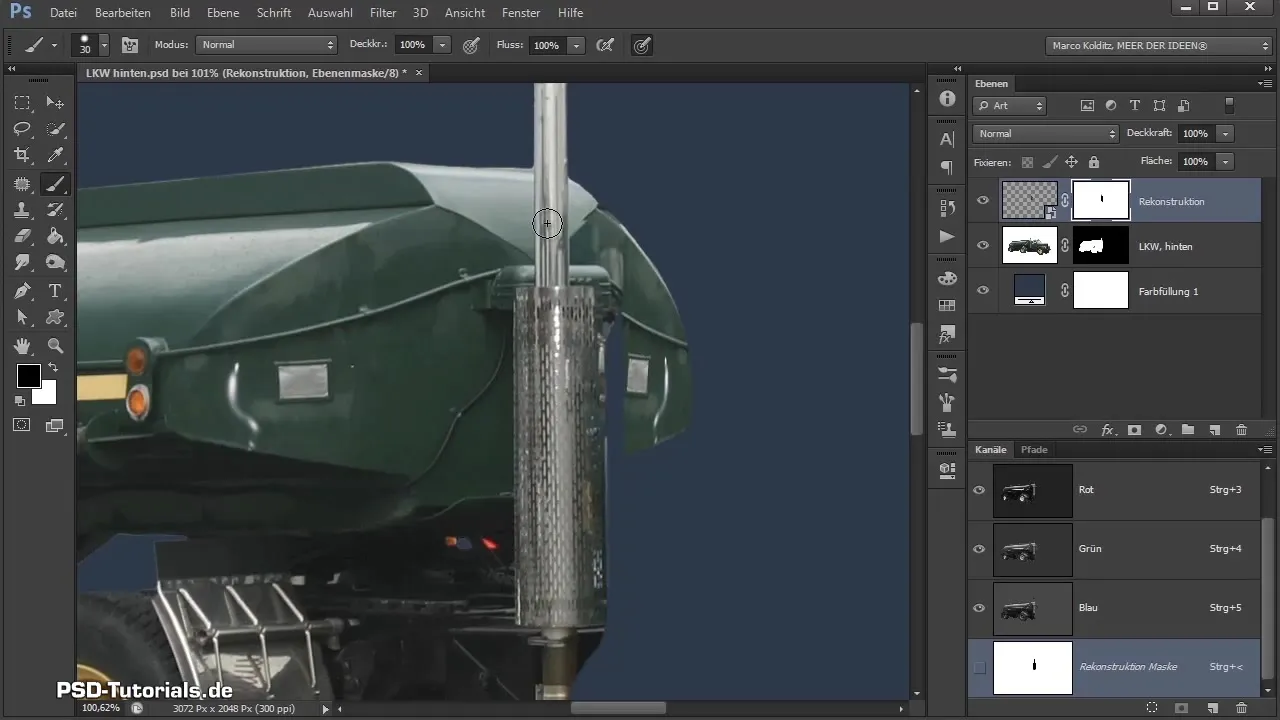The height and width of the screenshot is (720, 1280).
Task: Toggle visibility of the Rot channel
Action: tap(980, 490)
